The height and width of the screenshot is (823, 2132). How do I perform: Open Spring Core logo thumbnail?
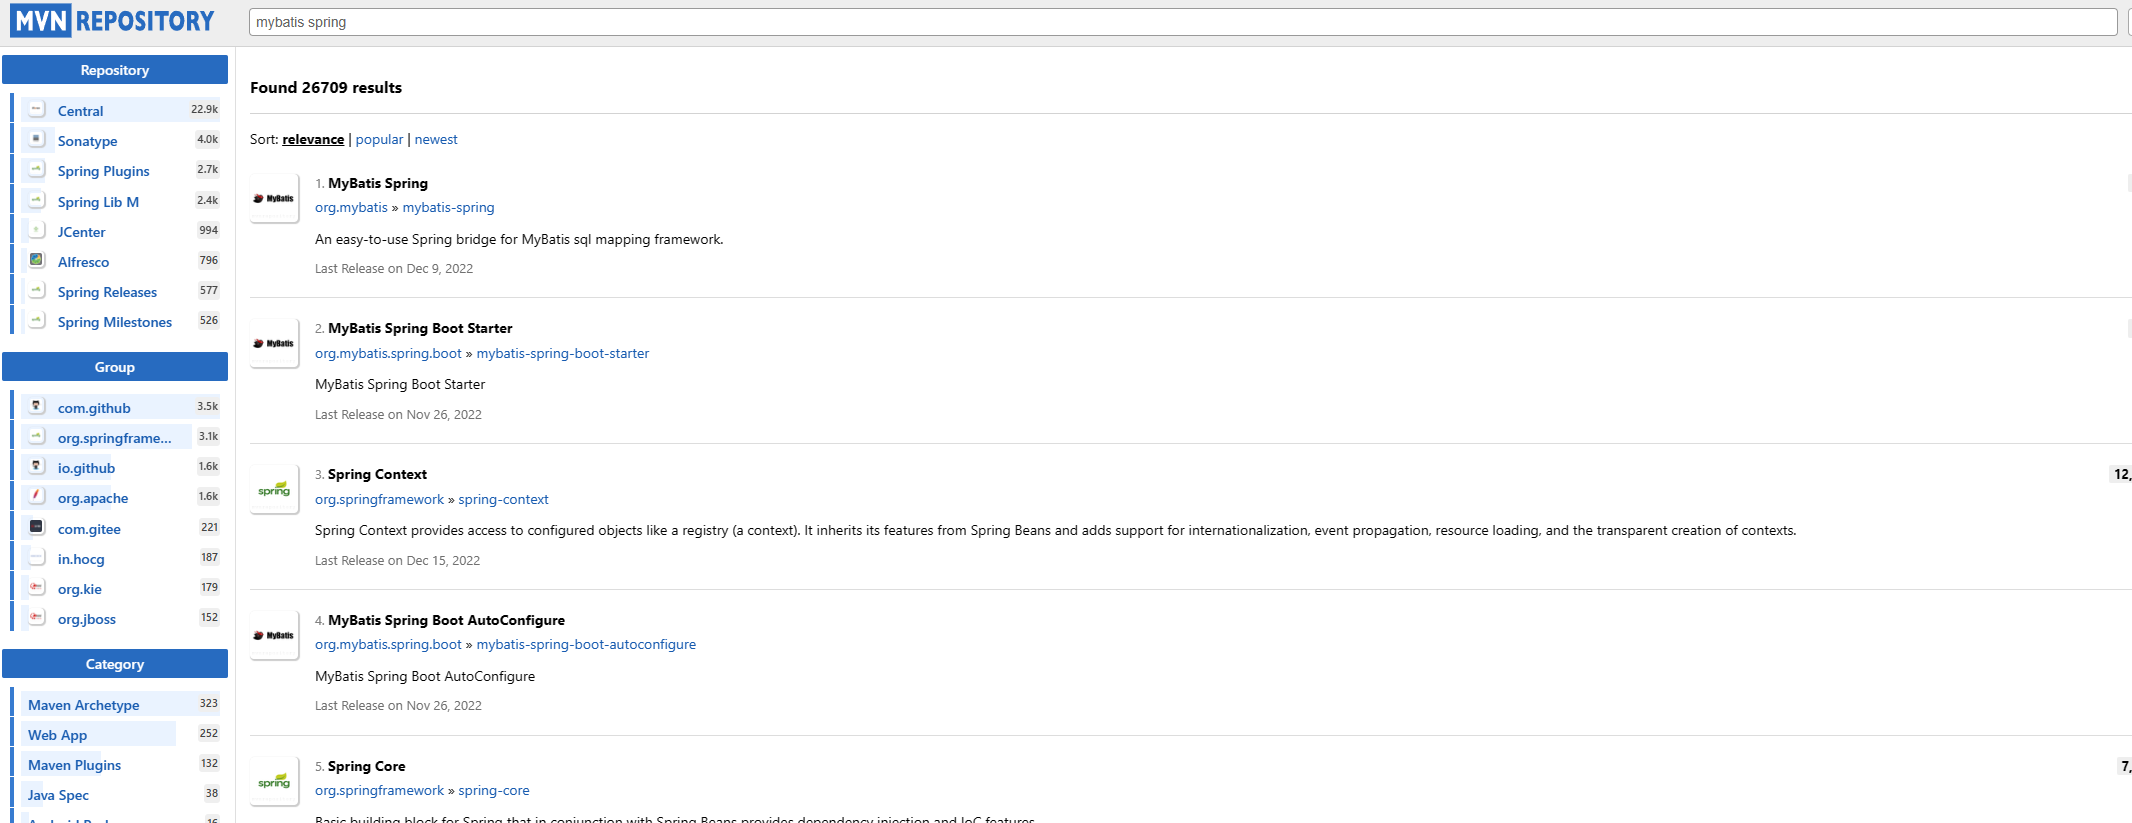(x=274, y=781)
